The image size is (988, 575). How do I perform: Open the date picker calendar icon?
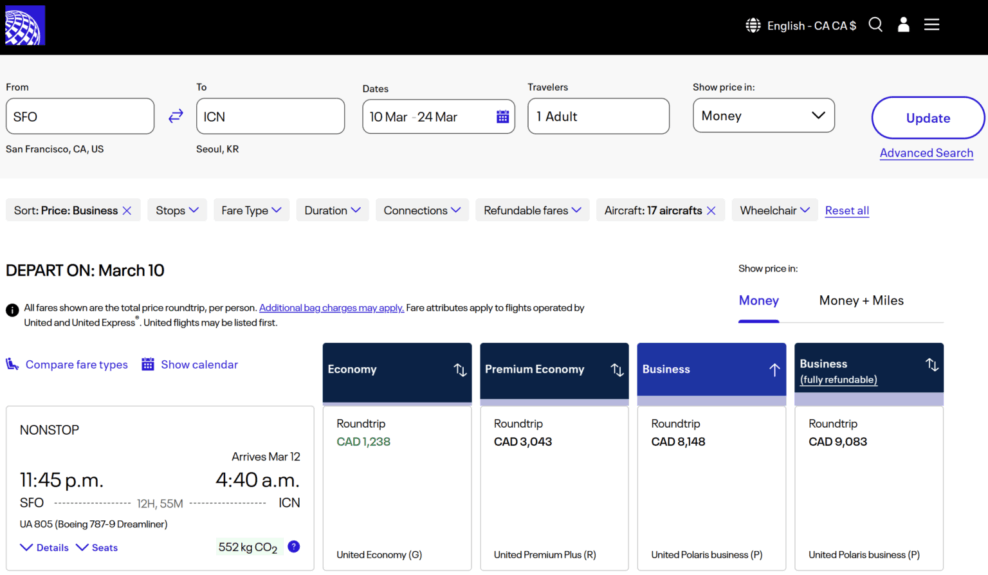point(502,117)
